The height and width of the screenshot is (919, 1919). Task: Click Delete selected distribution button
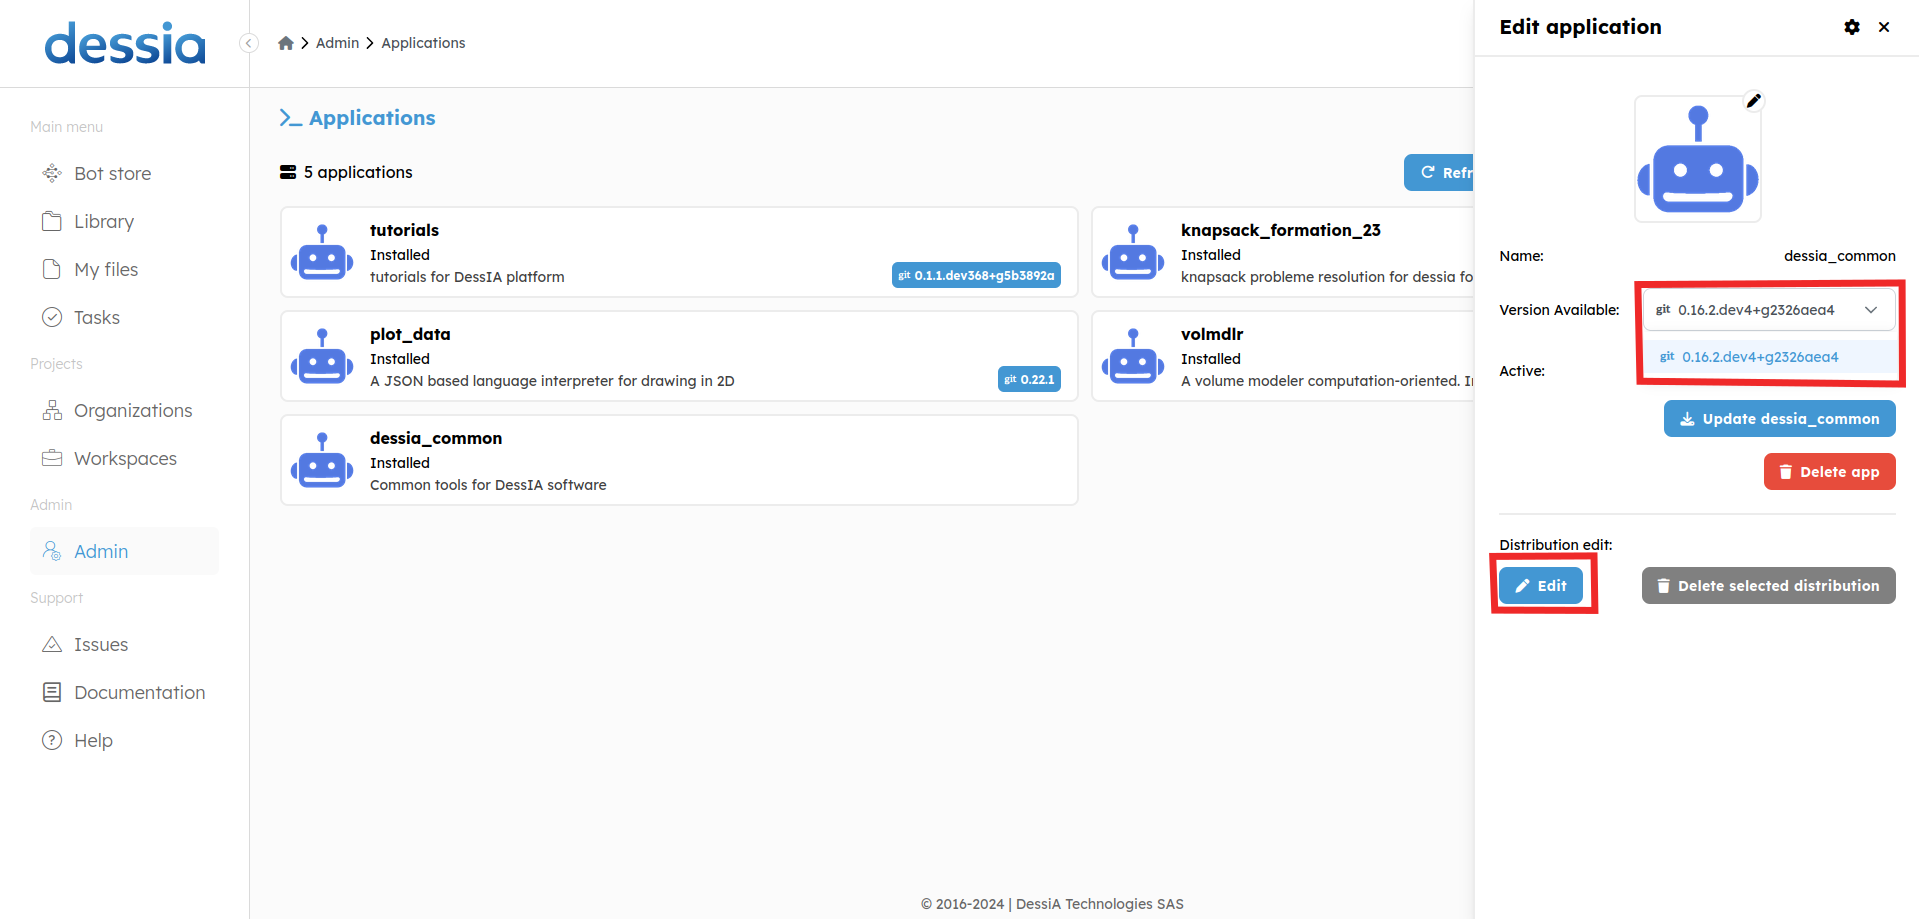(1769, 586)
